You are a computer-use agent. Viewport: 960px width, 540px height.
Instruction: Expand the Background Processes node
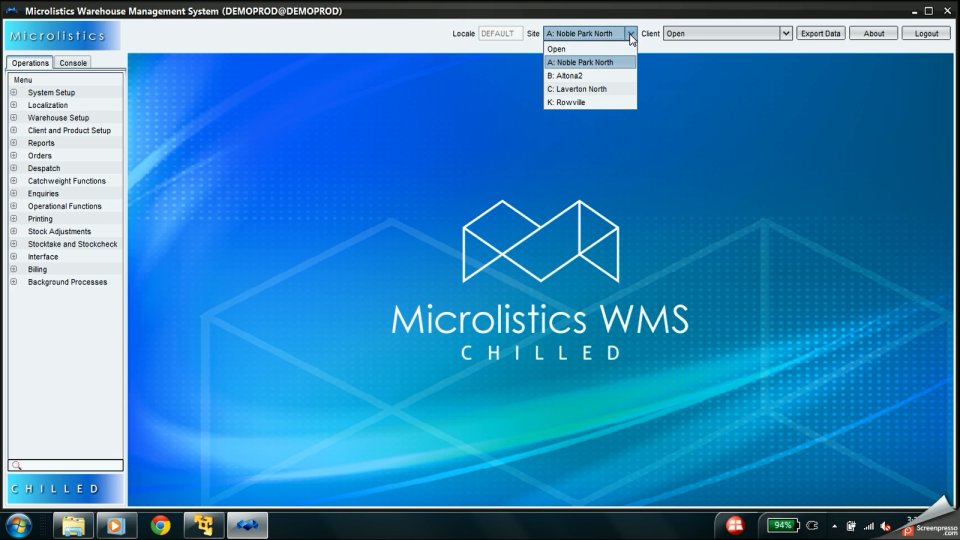click(x=13, y=282)
